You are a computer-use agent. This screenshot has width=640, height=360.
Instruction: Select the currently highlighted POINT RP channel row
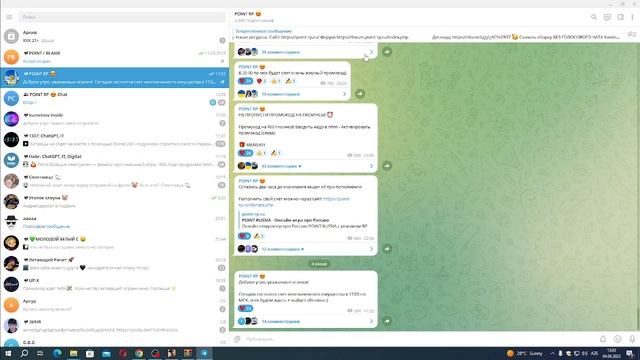click(115, 78)
